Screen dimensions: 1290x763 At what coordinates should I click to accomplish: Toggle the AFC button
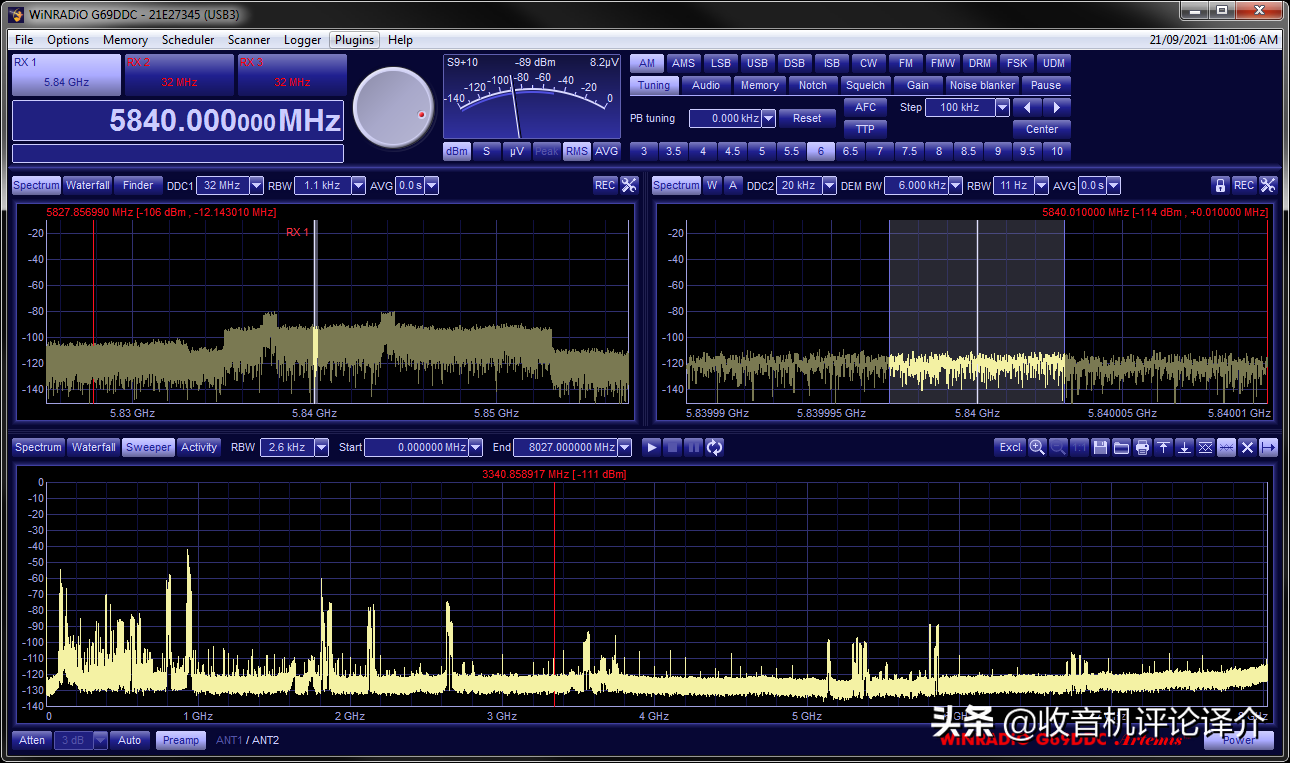pos(866,107)
